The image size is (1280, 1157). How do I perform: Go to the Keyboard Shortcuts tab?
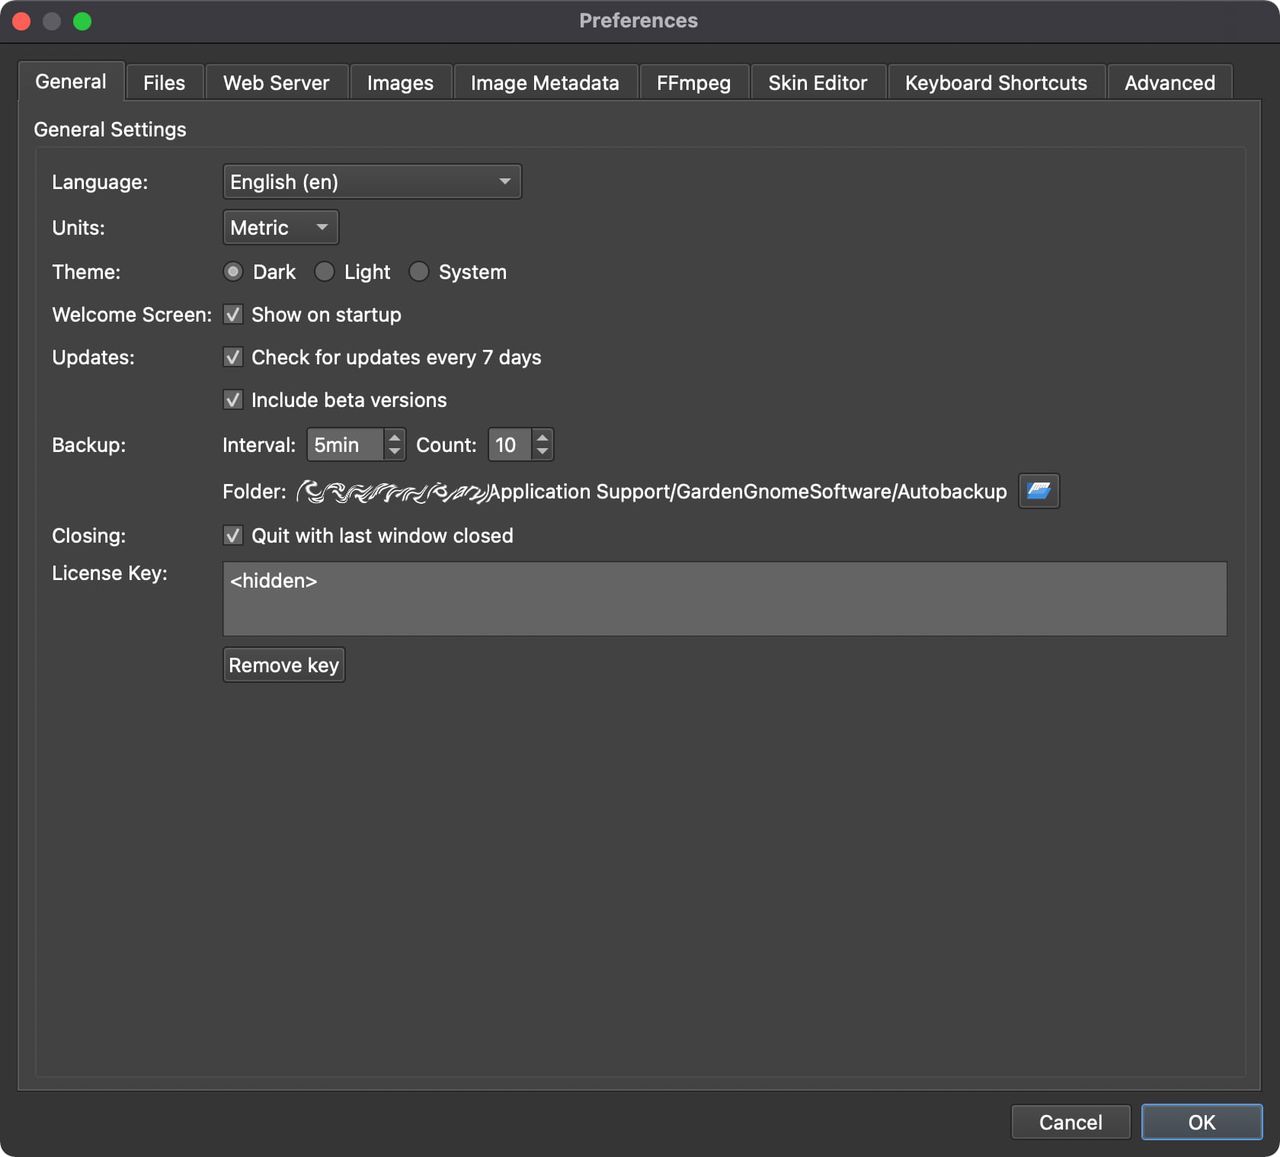(995, 83)
